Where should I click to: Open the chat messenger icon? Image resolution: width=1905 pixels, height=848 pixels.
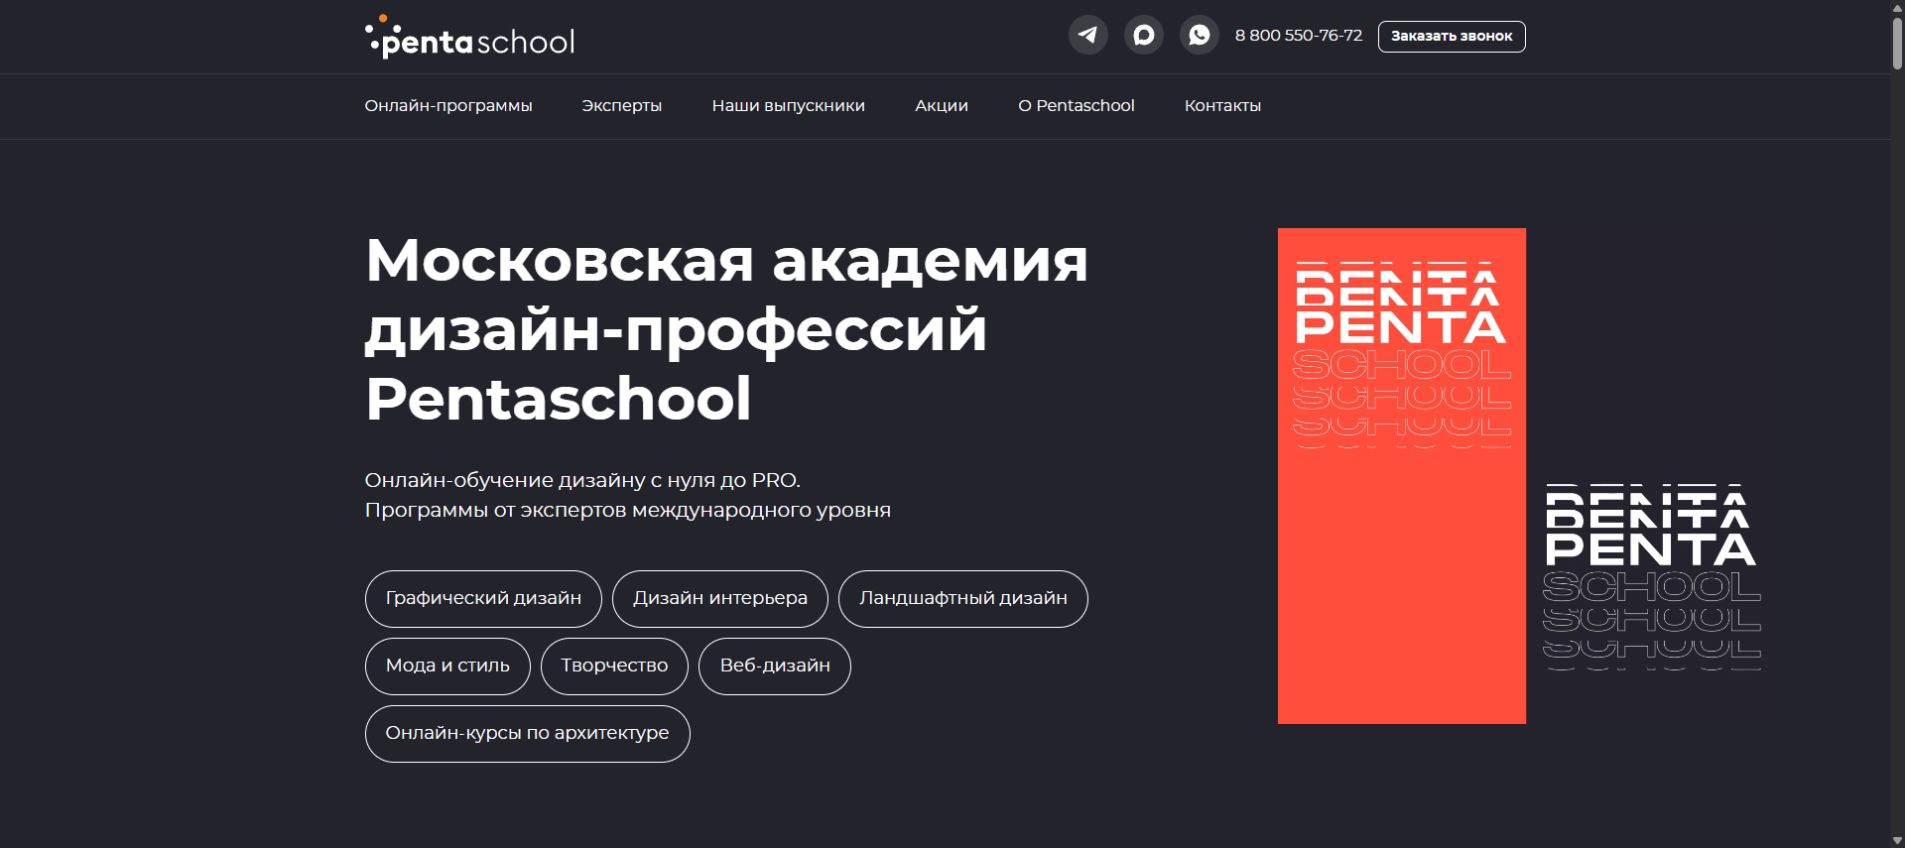pyautogui.click(x=1144, y=36)
